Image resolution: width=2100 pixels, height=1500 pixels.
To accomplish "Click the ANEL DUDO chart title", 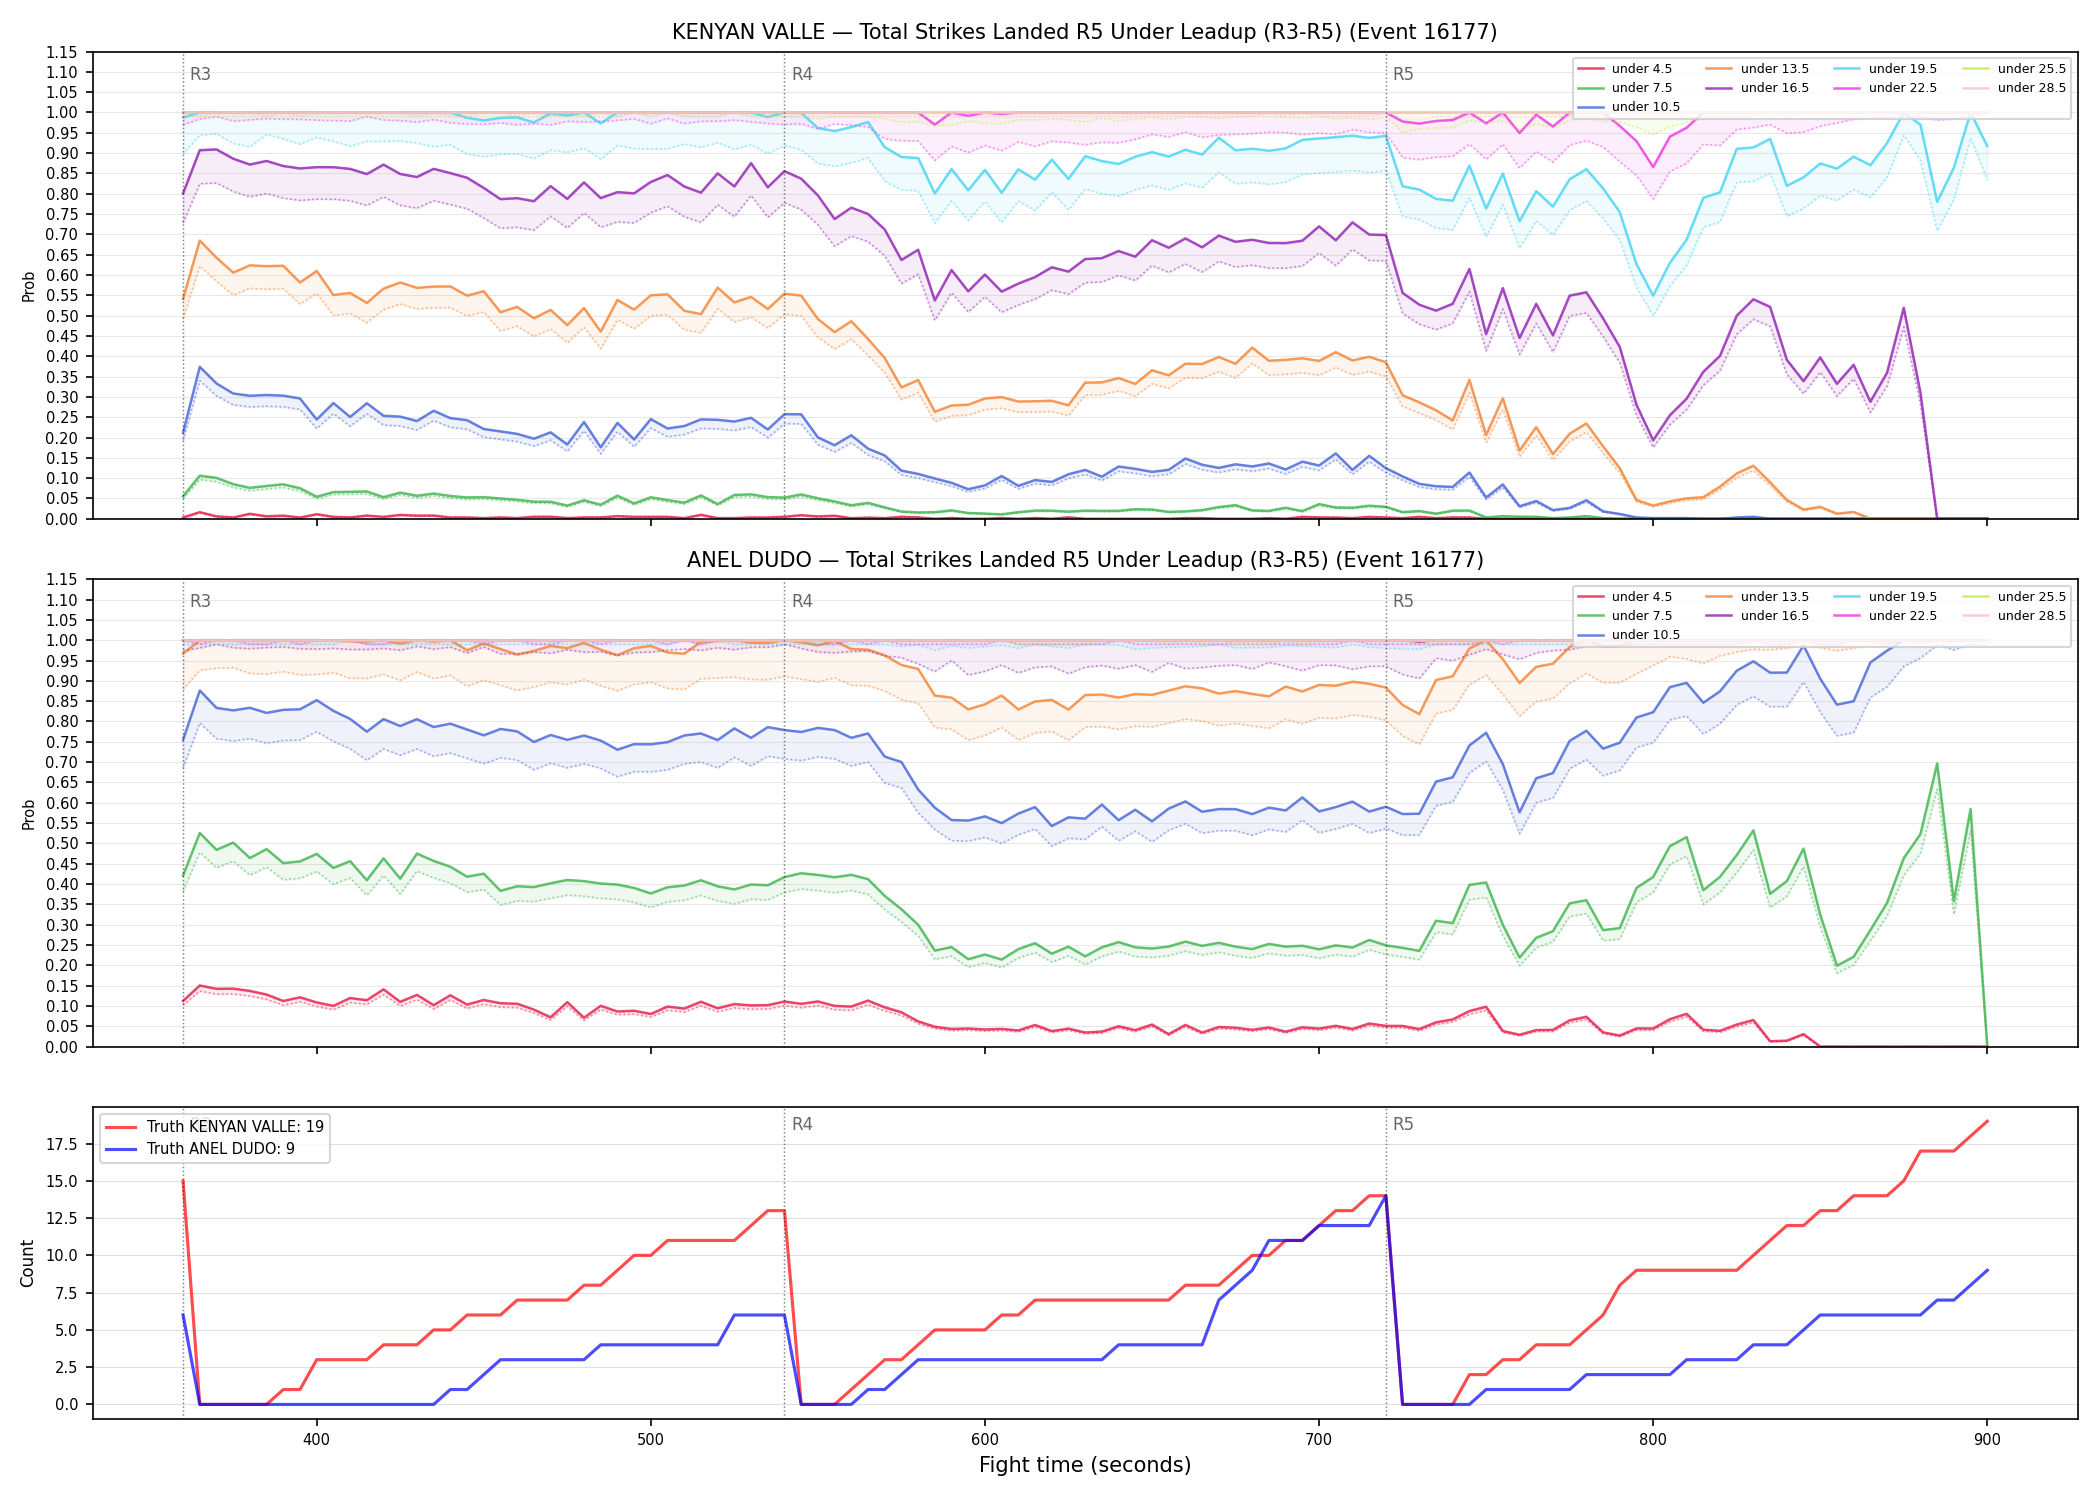I will 1084,560.
